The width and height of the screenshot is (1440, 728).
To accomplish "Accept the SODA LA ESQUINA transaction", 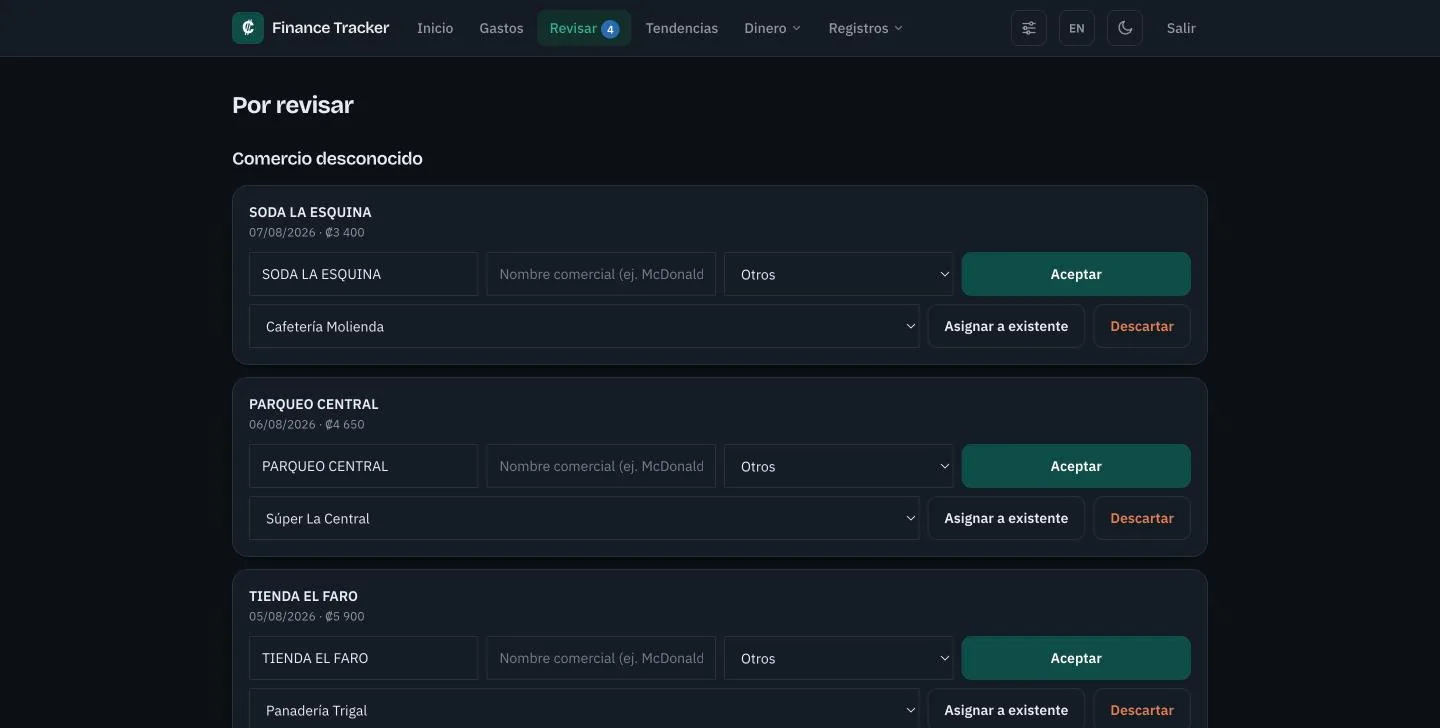I will click(1076, 274).
